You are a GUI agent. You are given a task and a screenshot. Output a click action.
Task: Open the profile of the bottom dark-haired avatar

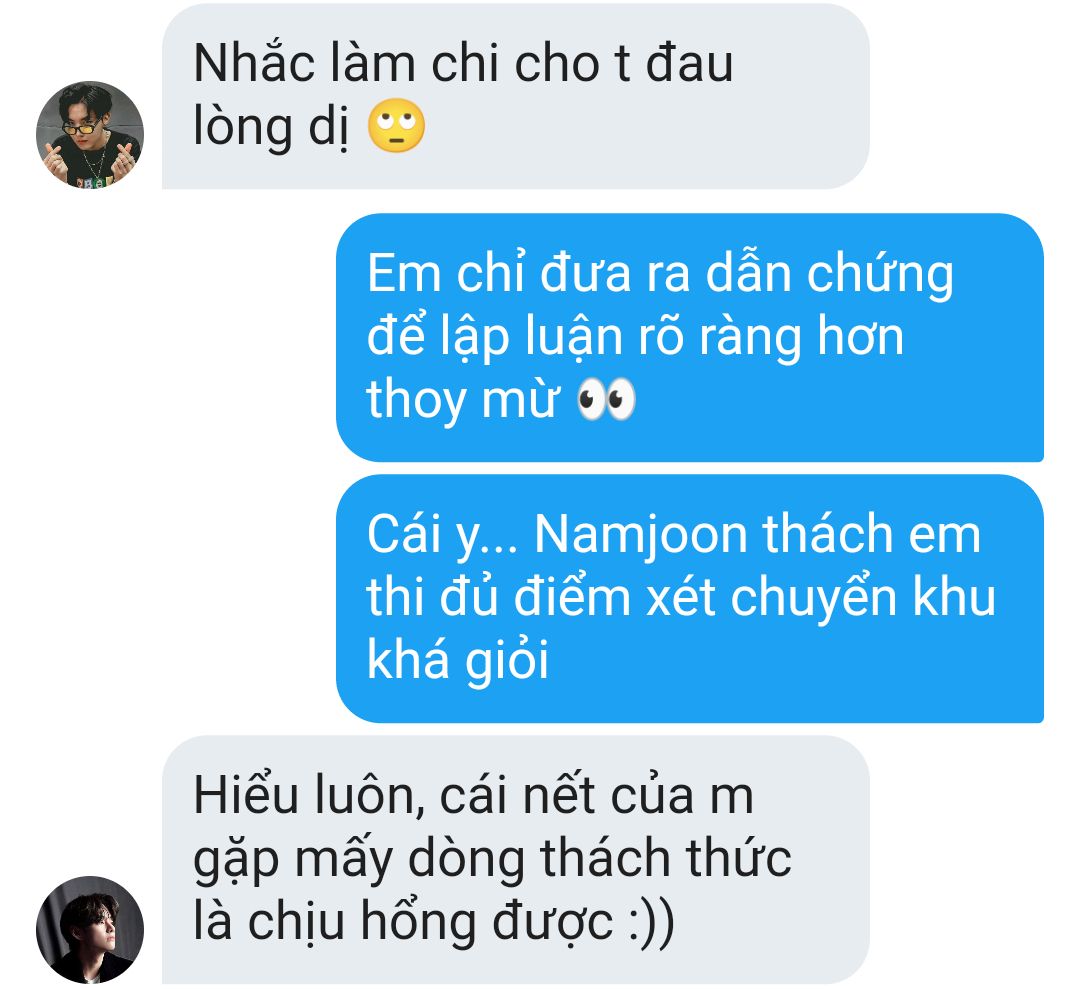[90, 930]
